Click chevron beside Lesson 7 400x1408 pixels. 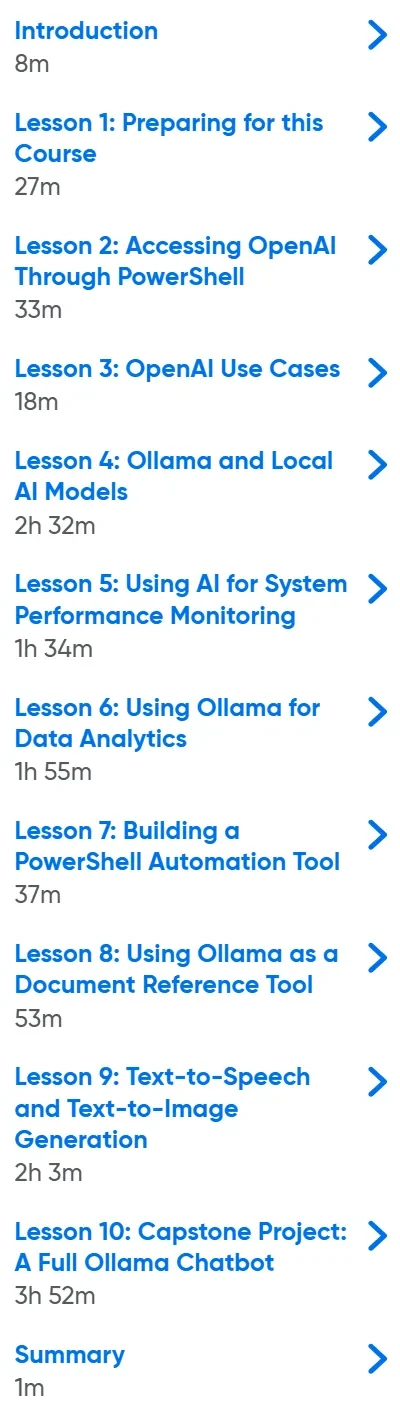point(377,834)
